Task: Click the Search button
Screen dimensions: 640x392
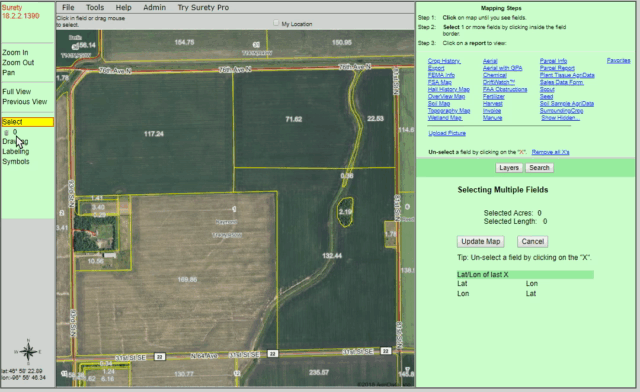Action: 539,168
